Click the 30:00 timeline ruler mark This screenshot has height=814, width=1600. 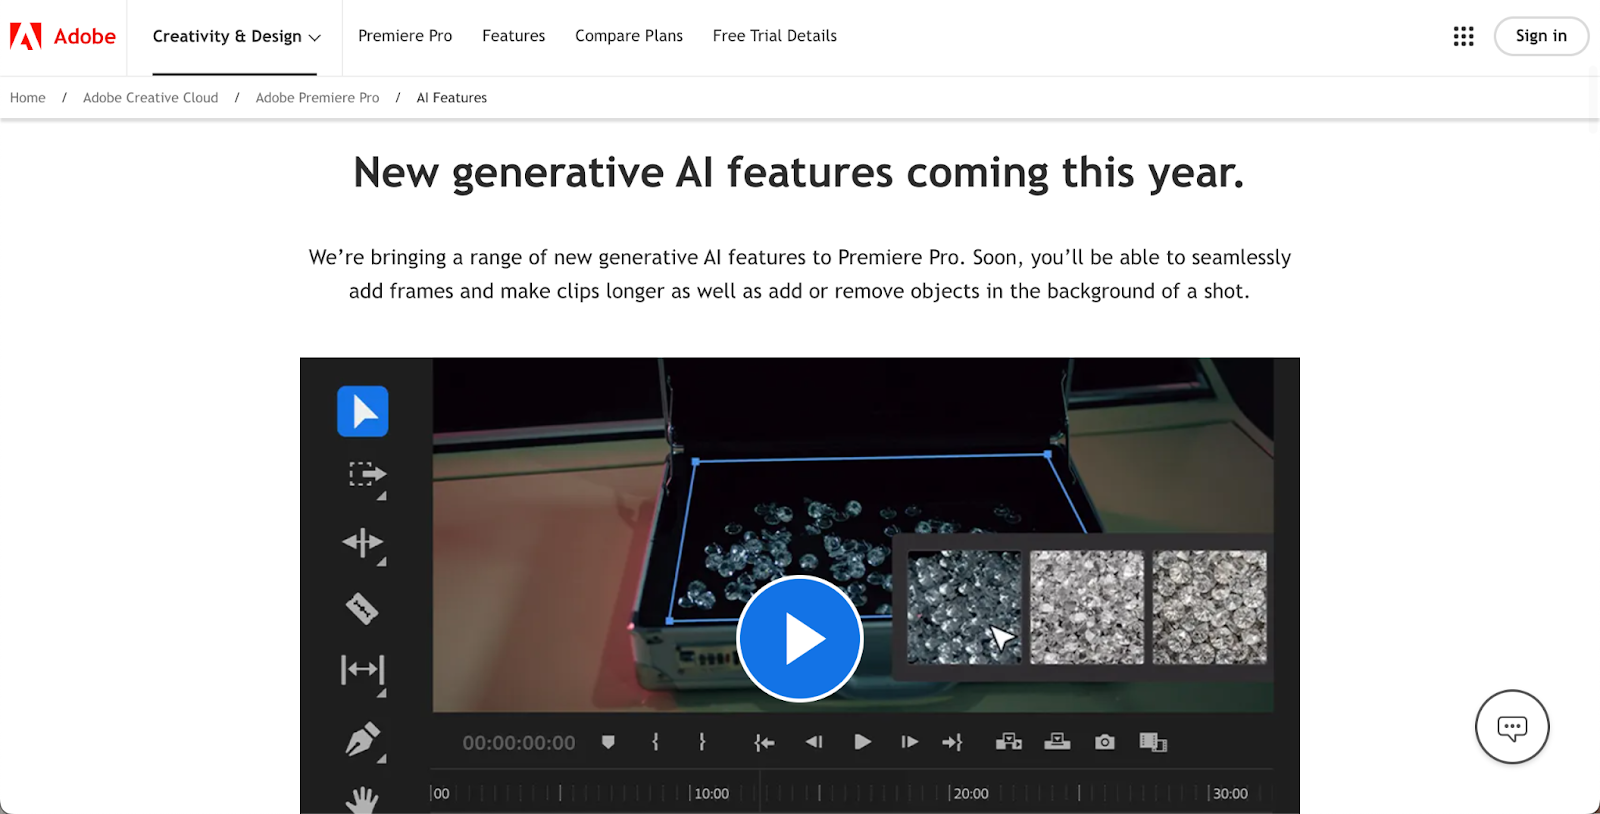coord(1230,794)
